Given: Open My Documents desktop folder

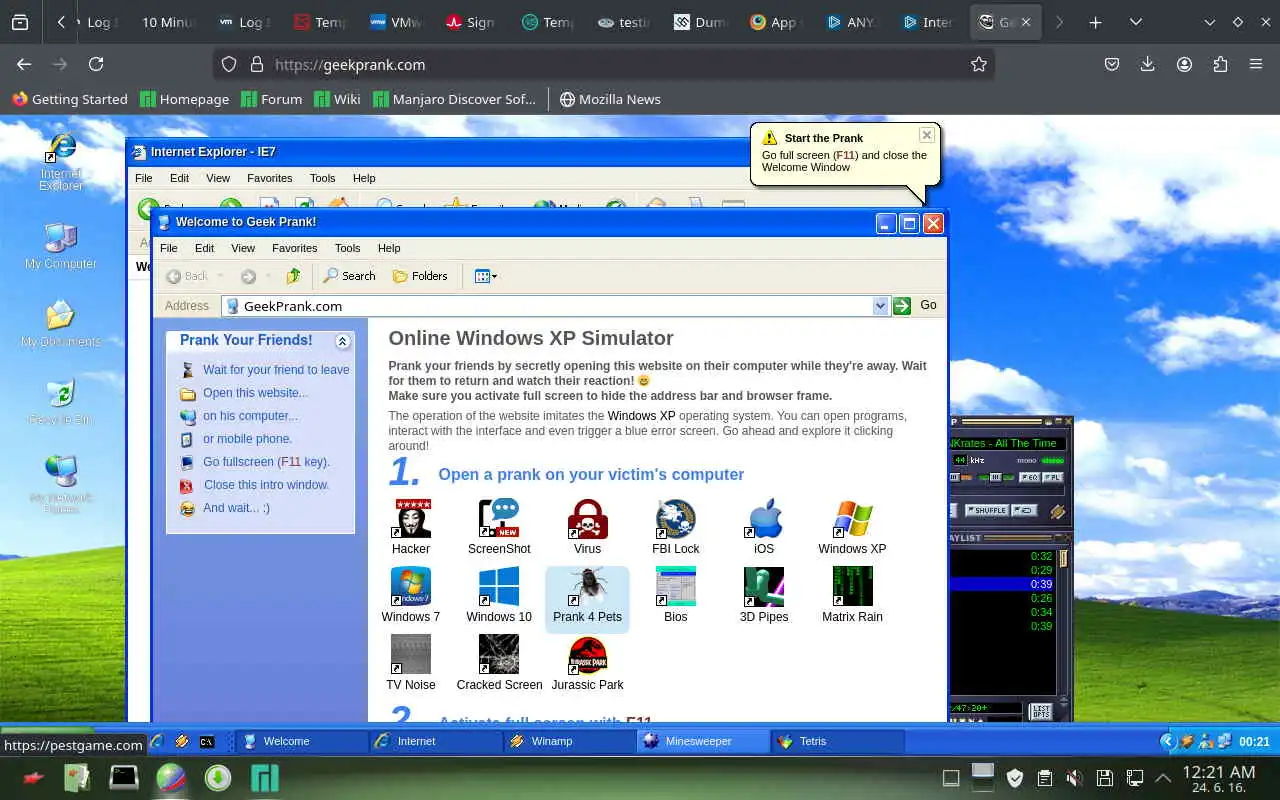Looking at the screenshot, I should [x=61, y=324].
